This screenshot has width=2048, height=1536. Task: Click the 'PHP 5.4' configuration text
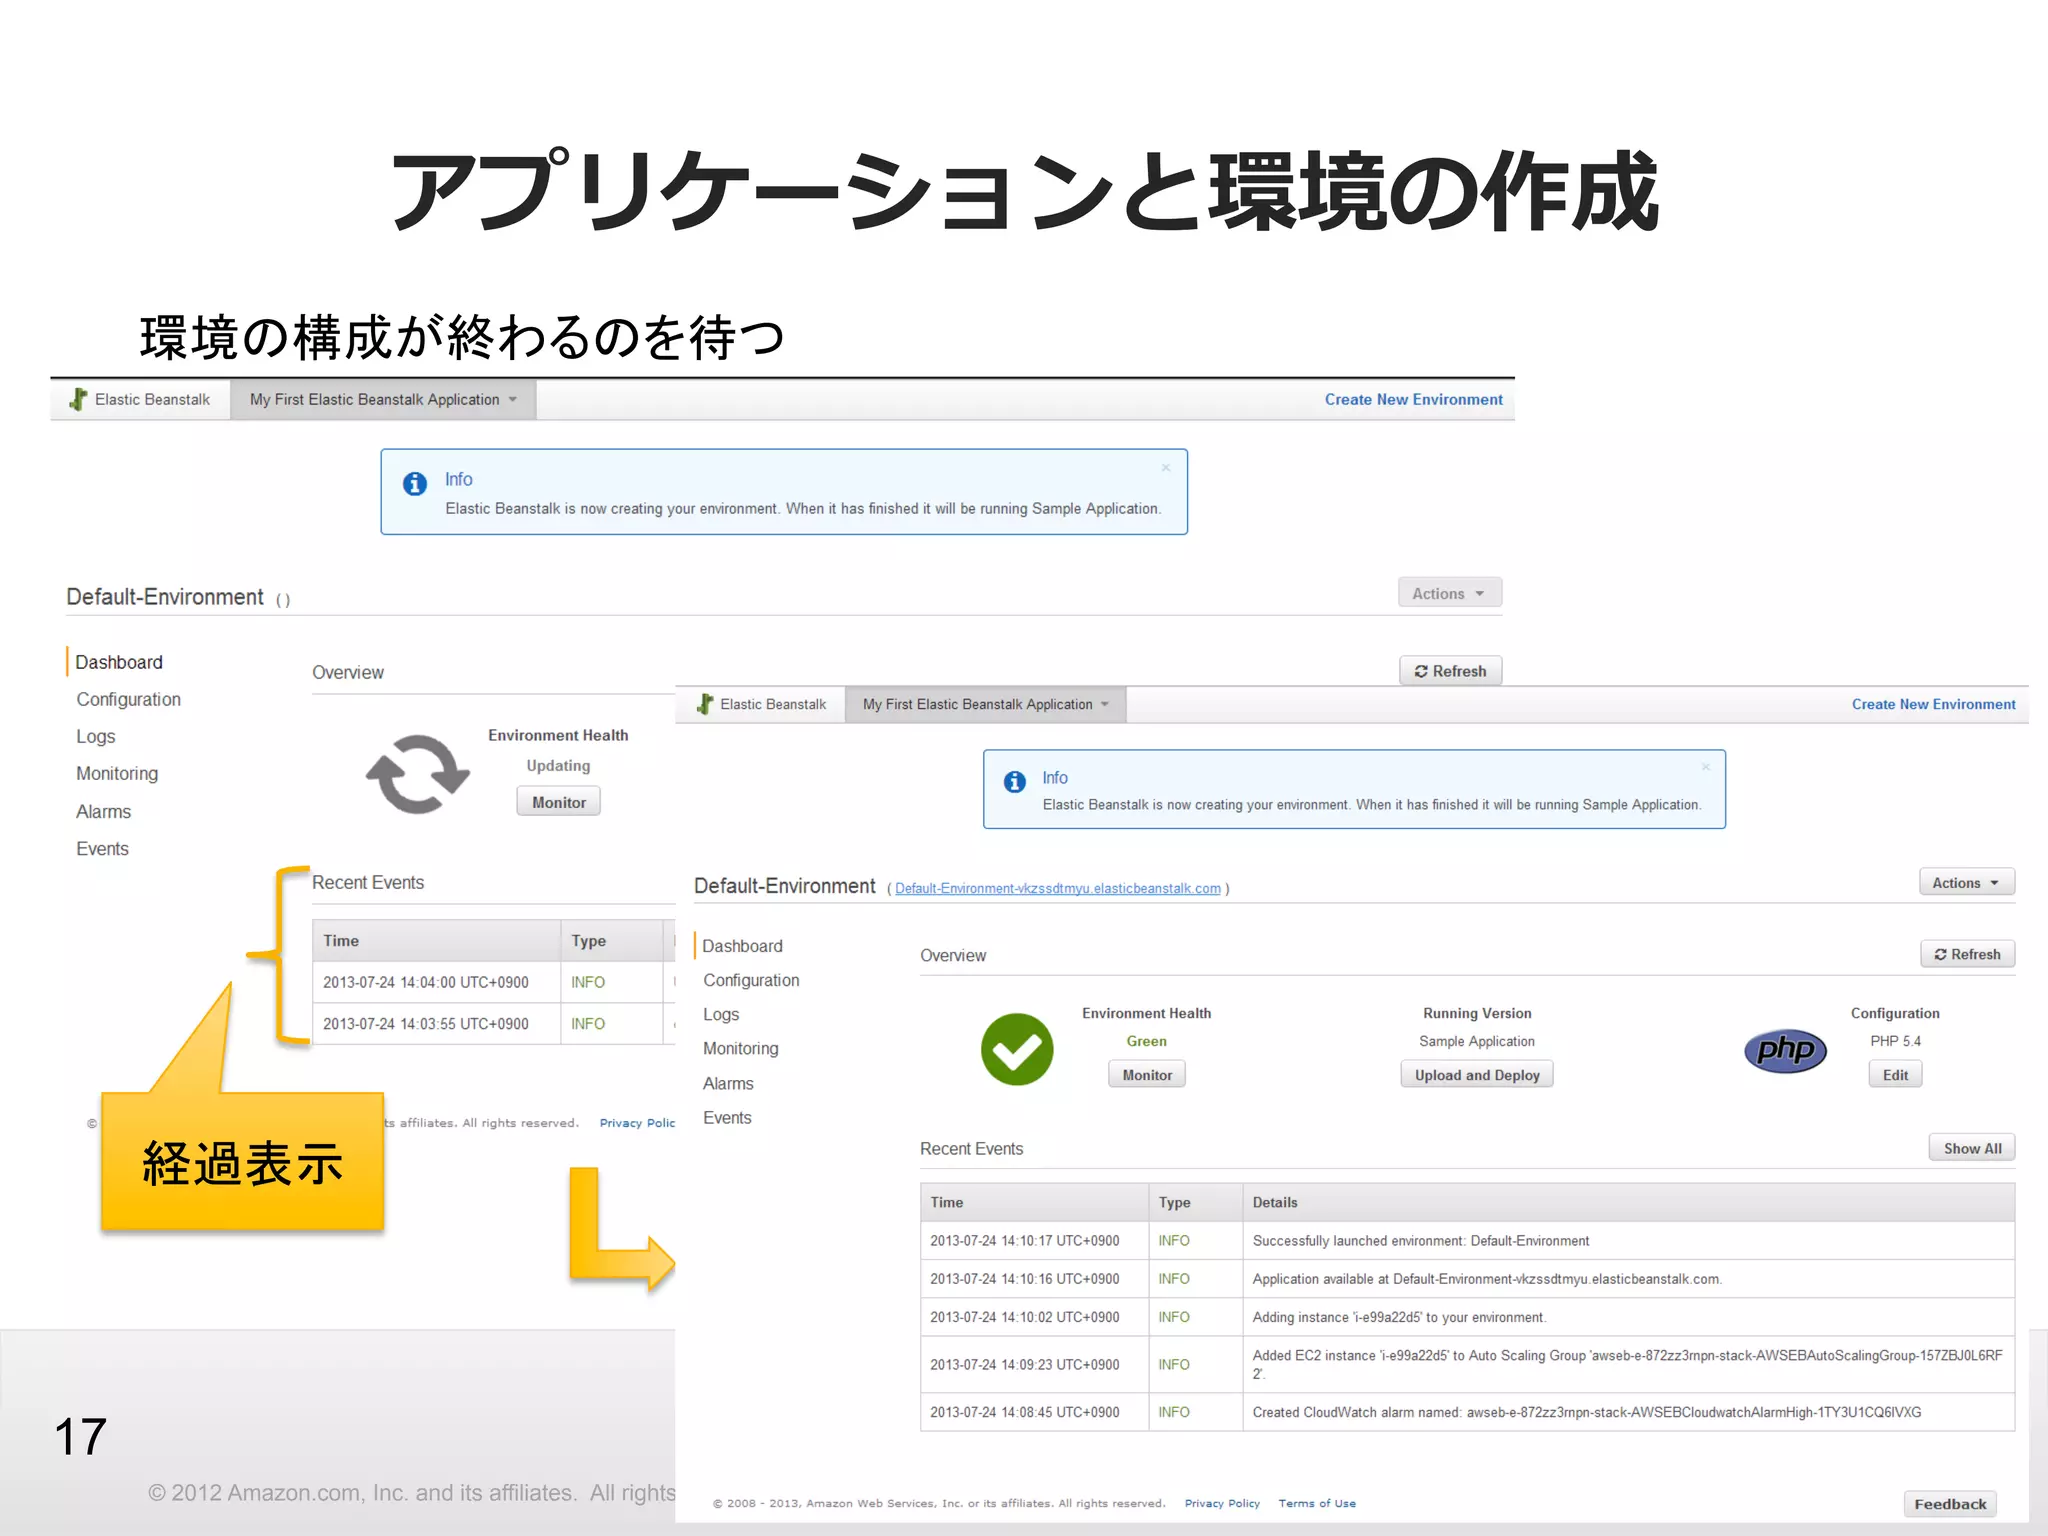tap(1895, 1041)
